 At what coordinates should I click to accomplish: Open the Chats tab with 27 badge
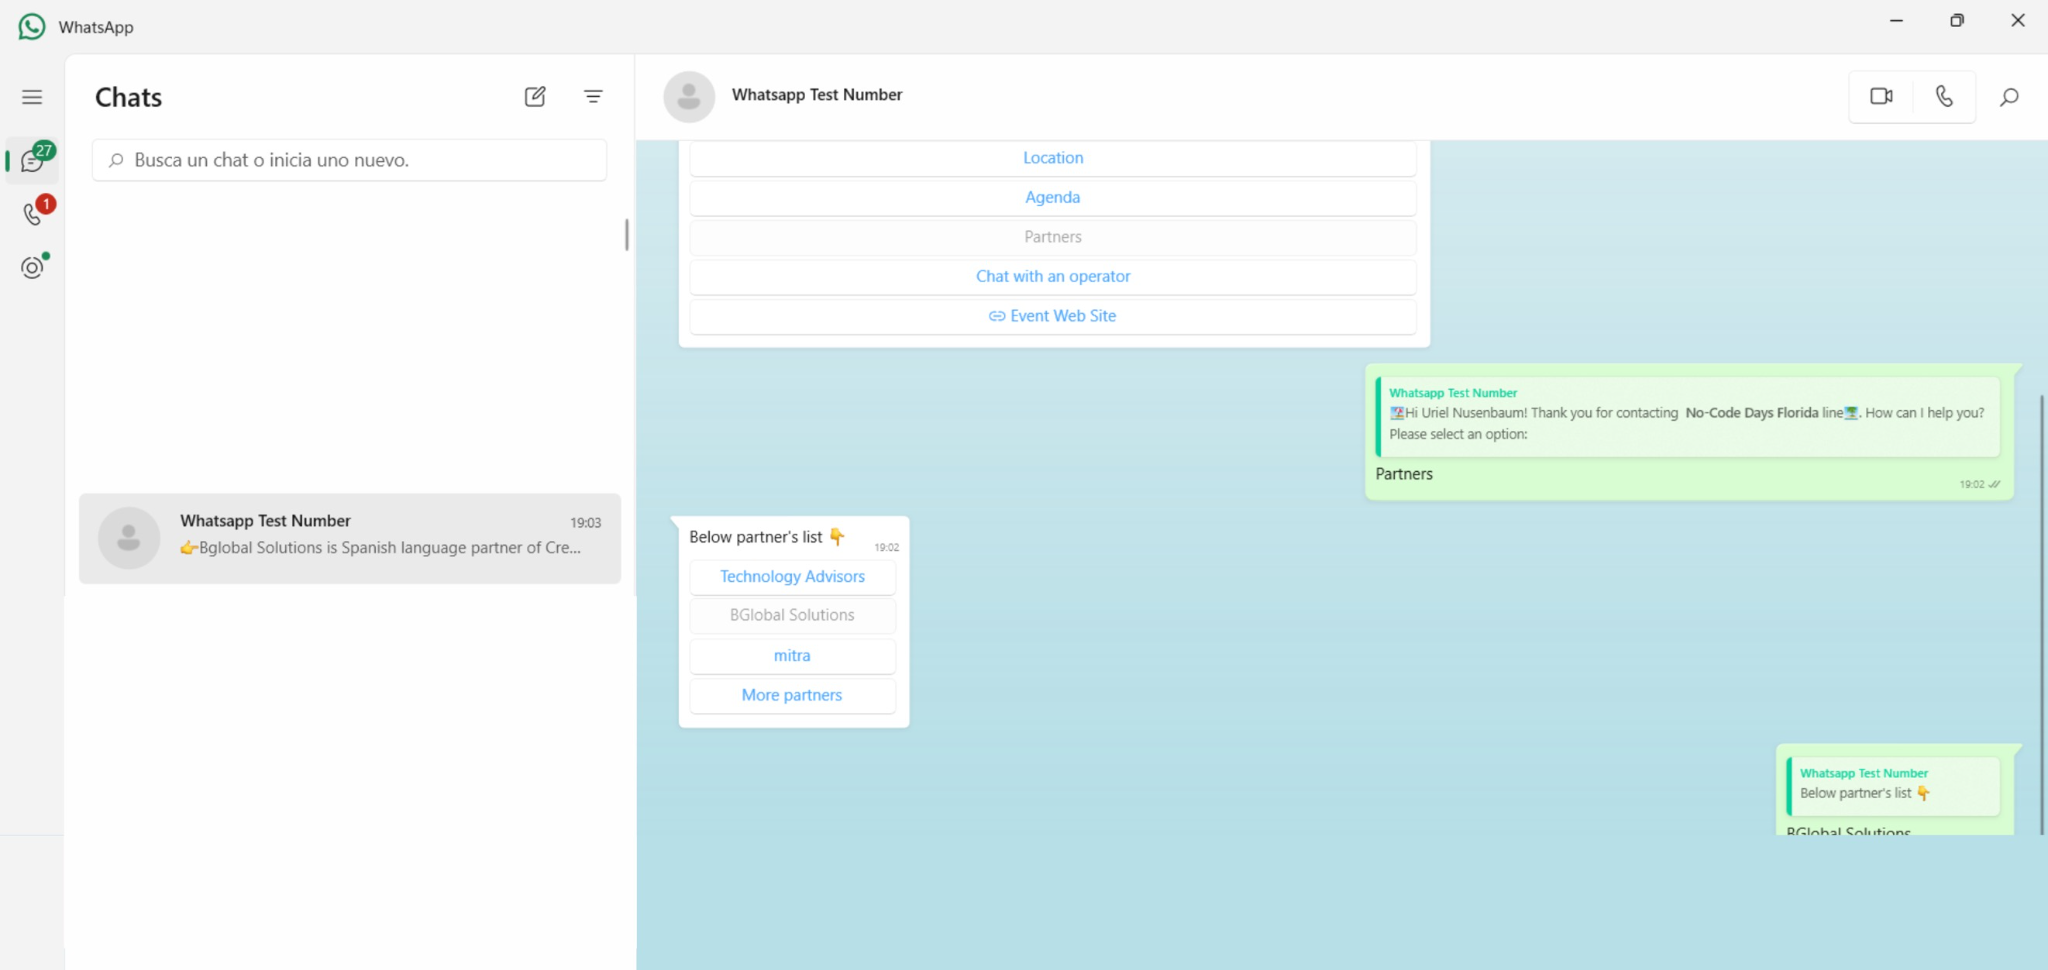pos(33,160)
